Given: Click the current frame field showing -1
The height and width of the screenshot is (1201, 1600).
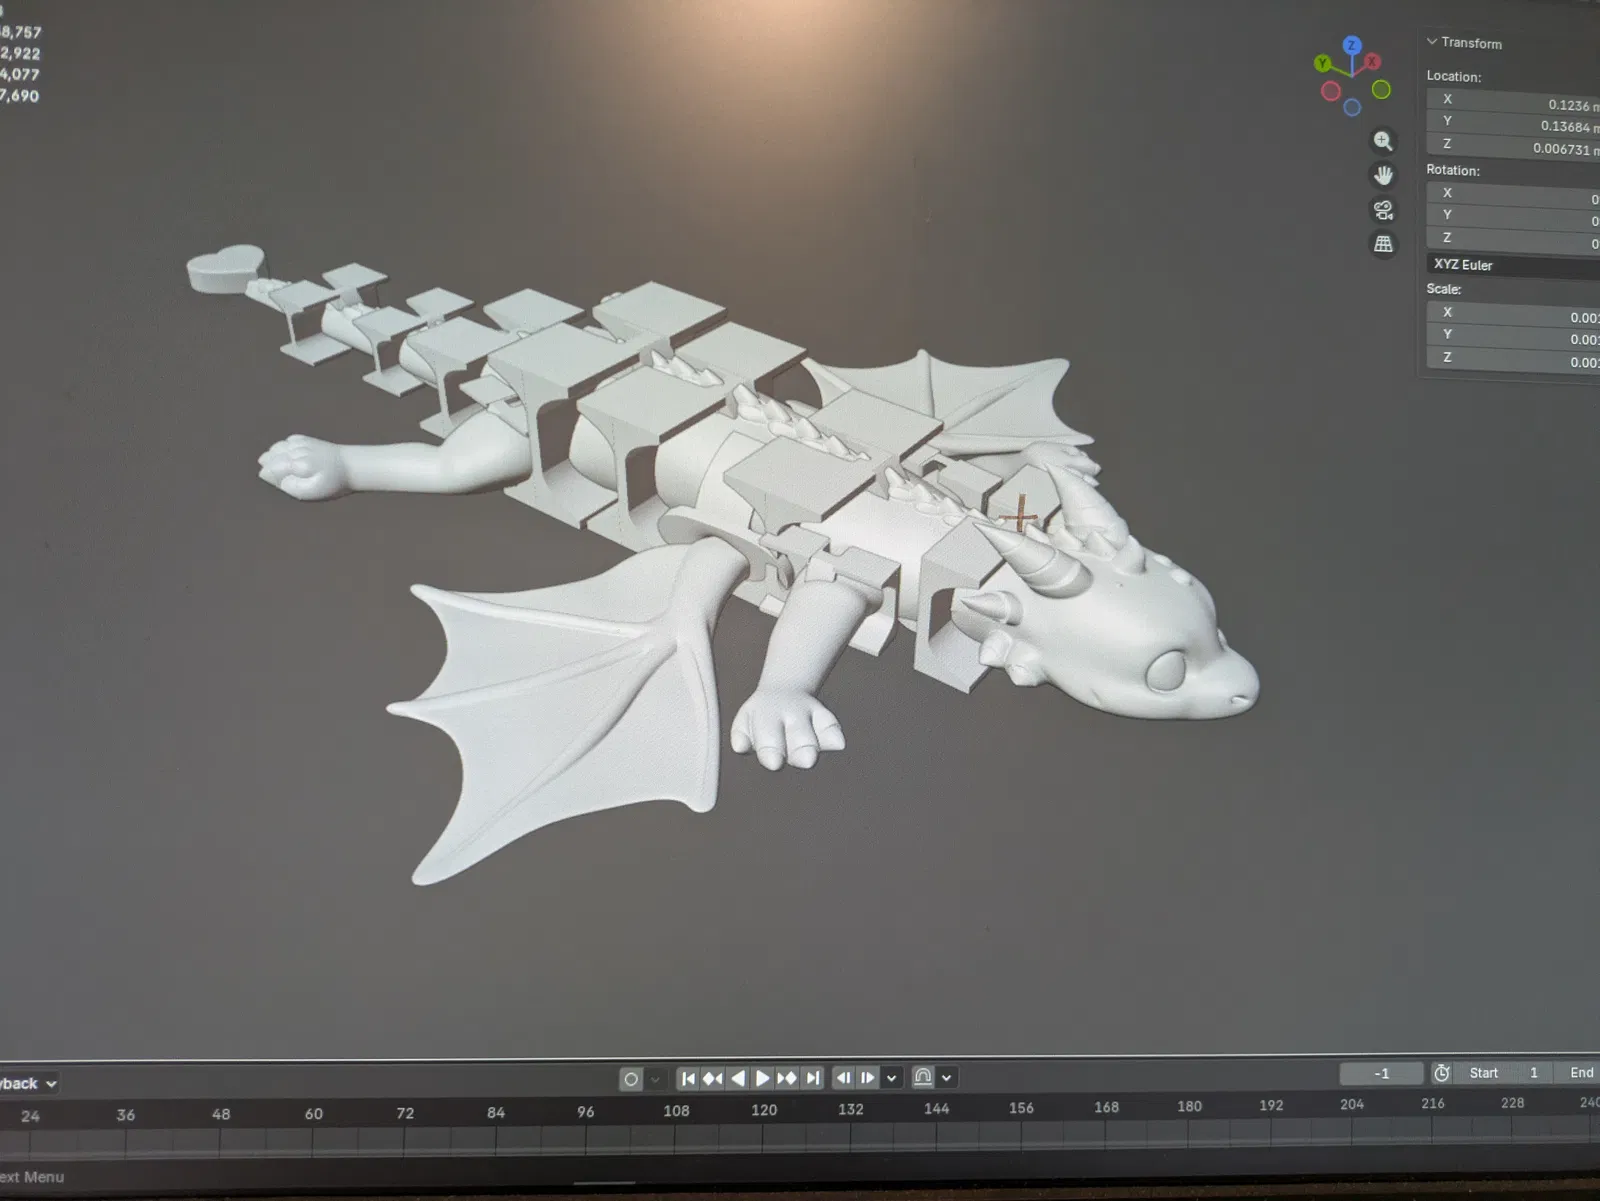Looking at the screenshot, I should click(x=1381, y=1073).
